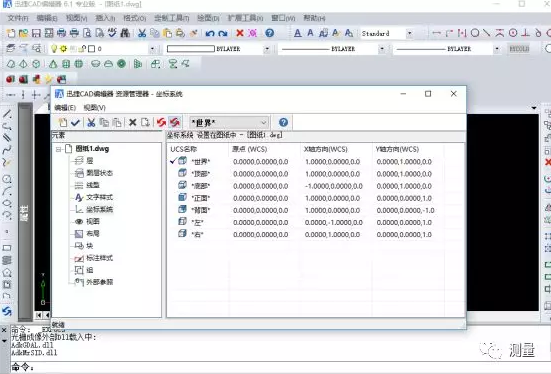551x374 pixels.
Task: Click the Cut scissors icon in main toolbar
Action: (142, 33)
